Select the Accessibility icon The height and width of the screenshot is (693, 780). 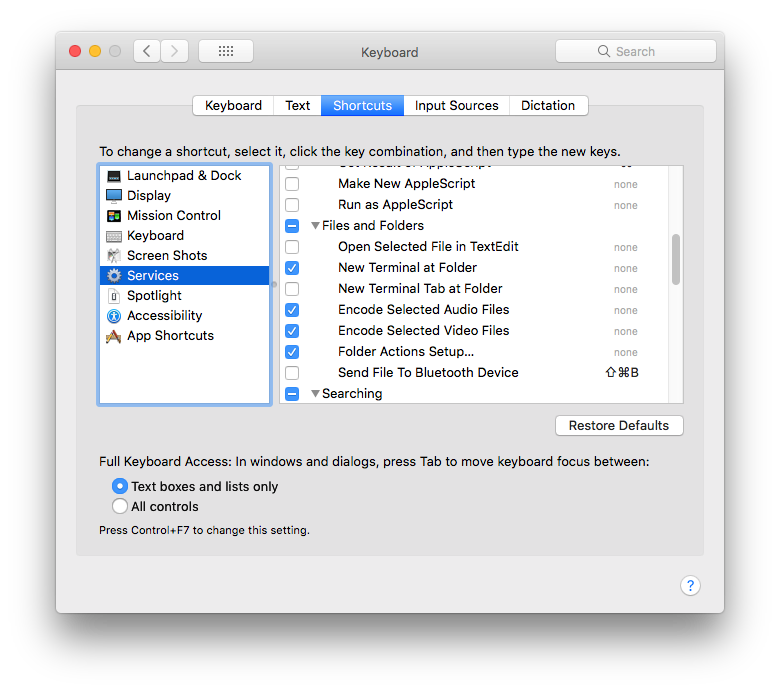114,316
